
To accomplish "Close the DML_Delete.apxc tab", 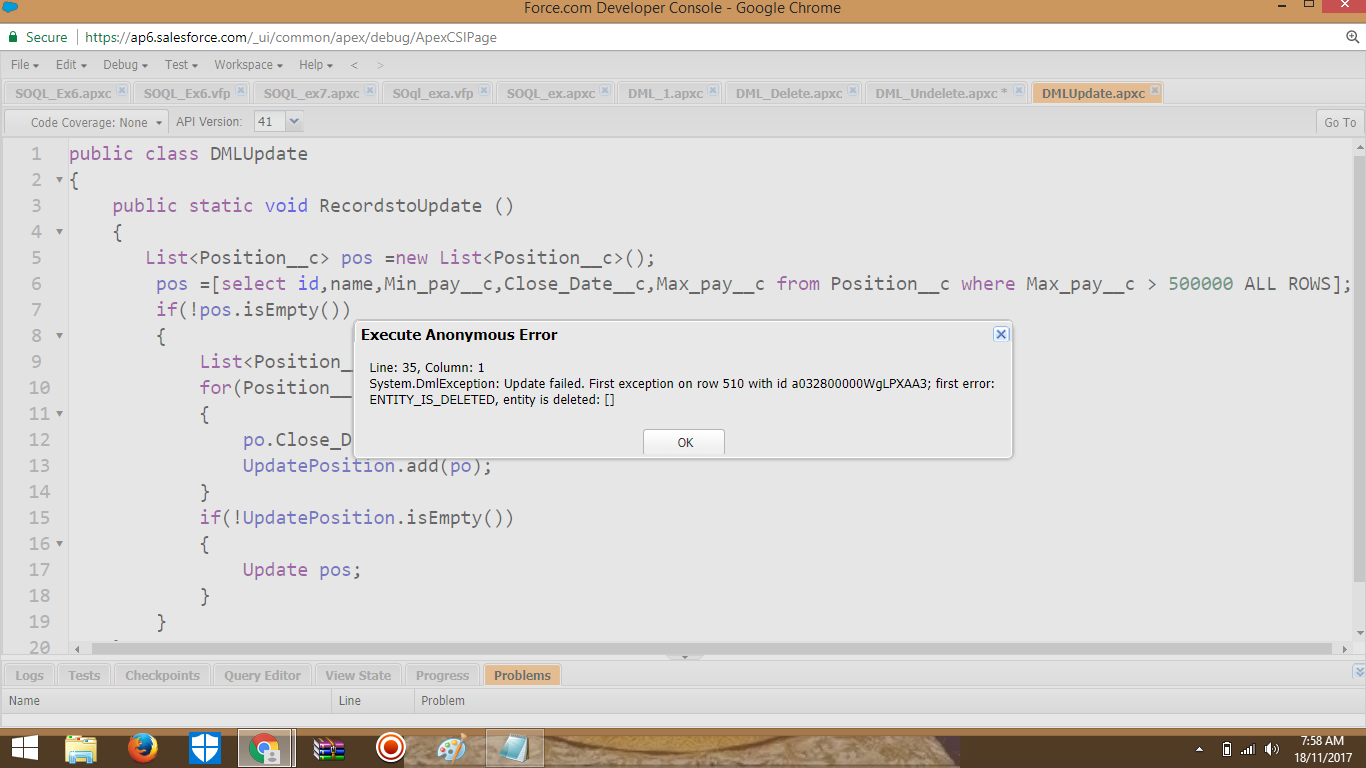I will 853,90.
